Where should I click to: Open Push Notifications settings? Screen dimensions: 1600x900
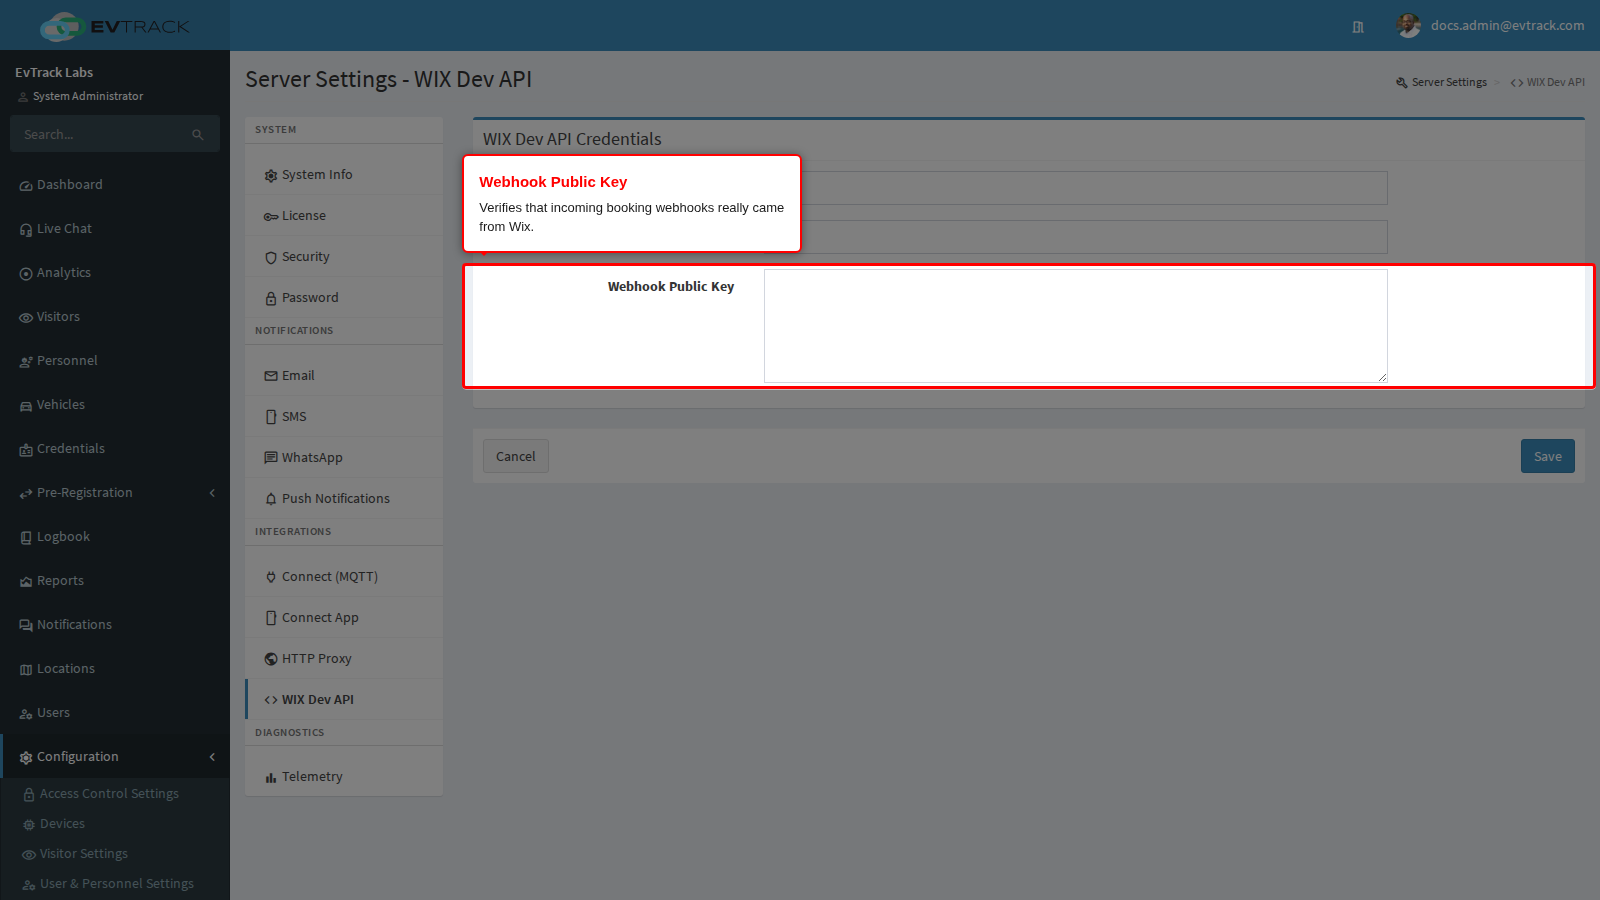tap(344, 499)
